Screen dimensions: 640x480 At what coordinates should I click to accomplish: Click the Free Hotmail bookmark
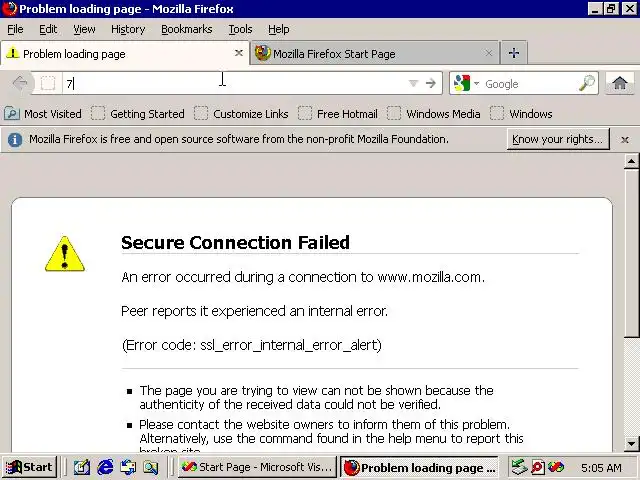338,114
